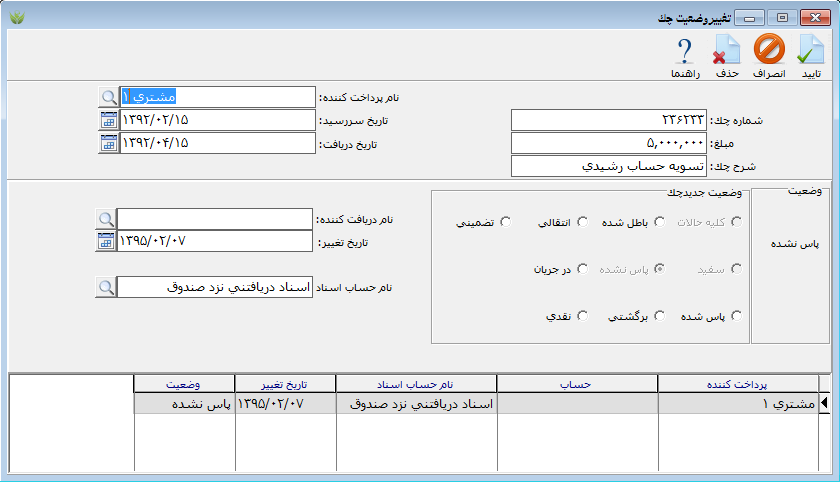
Task: Click the شماره چک input field
Action: [x=608, y=120]
